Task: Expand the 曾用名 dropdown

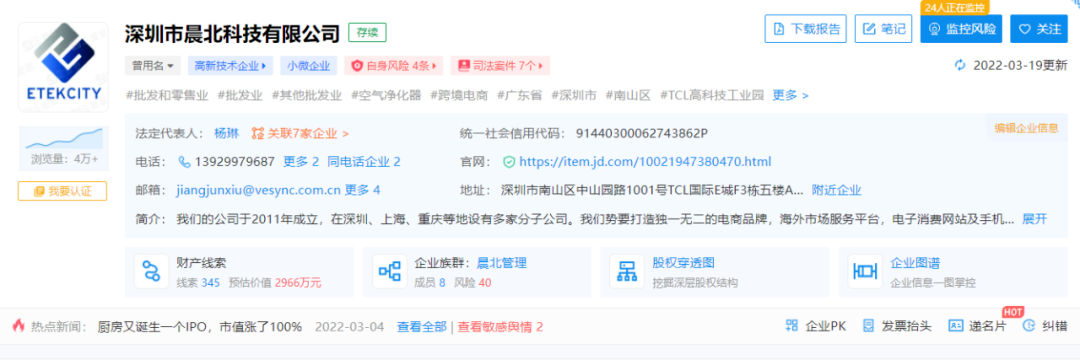Action: click(153, 66)
